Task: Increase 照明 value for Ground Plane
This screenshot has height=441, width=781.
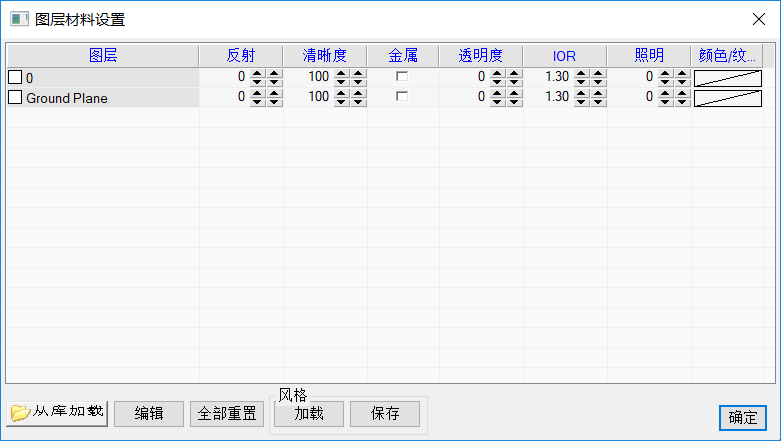Action: tap(665, 93)
